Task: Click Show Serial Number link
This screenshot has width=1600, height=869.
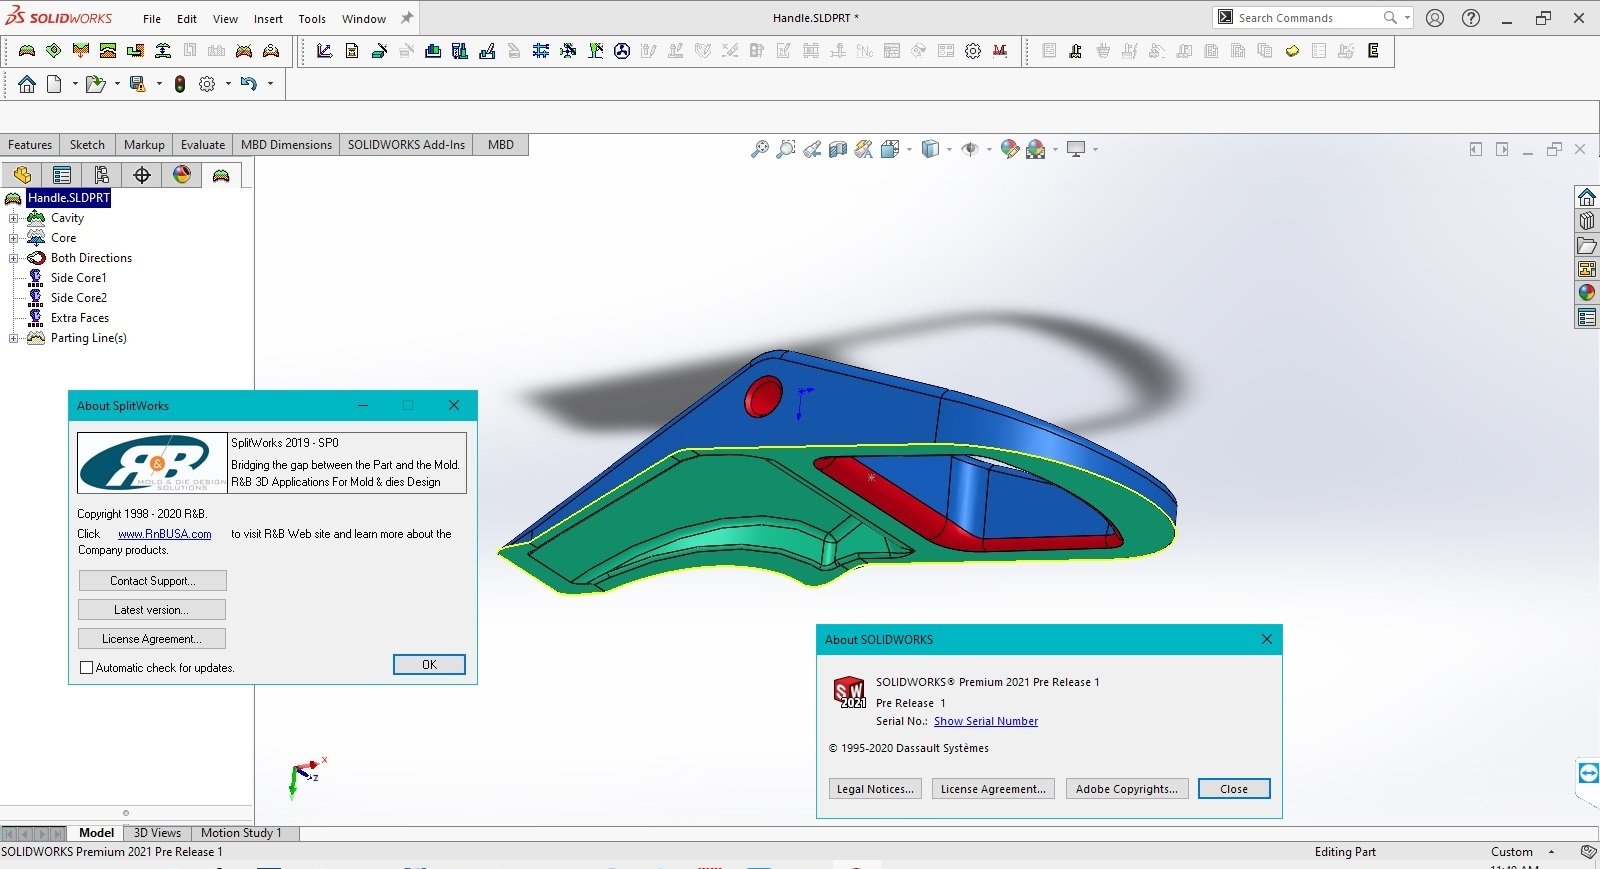Action: tap(986, 721)
